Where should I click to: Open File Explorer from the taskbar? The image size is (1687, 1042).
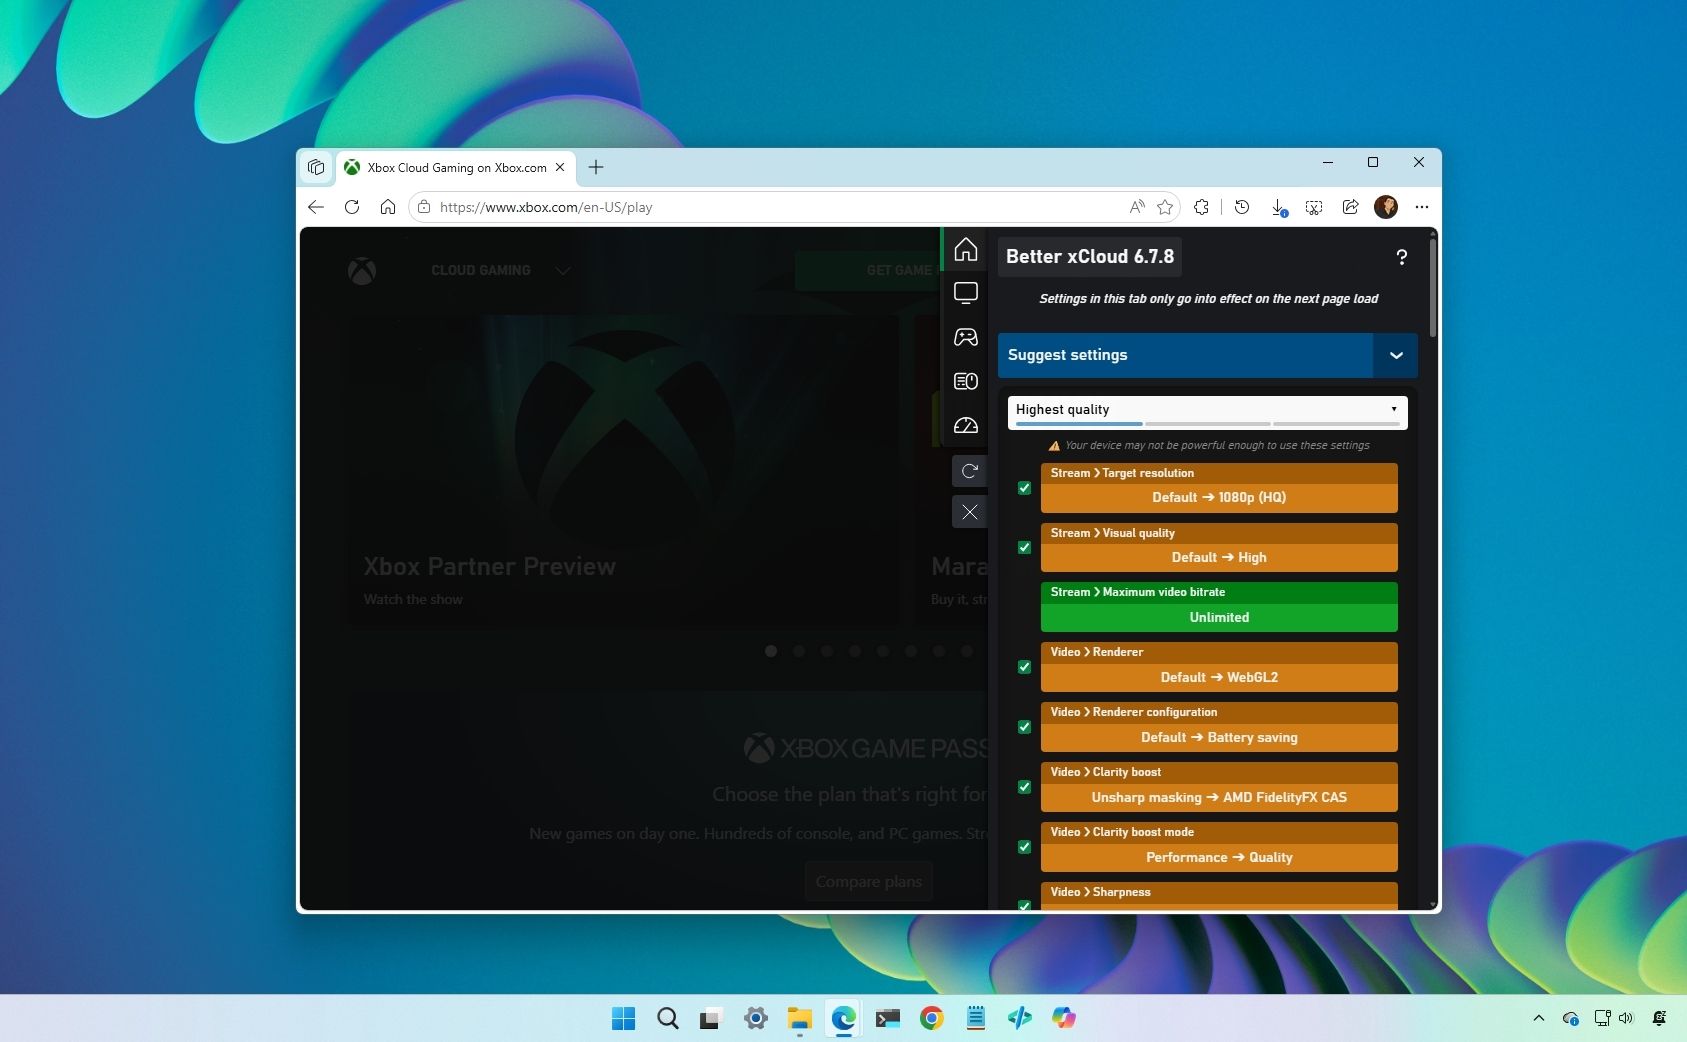click(799, 1018)
